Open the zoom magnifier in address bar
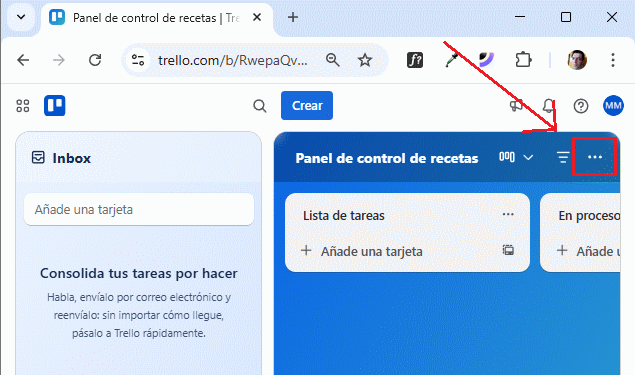Viewport: 635px width, 375px height. pos(332,60)
